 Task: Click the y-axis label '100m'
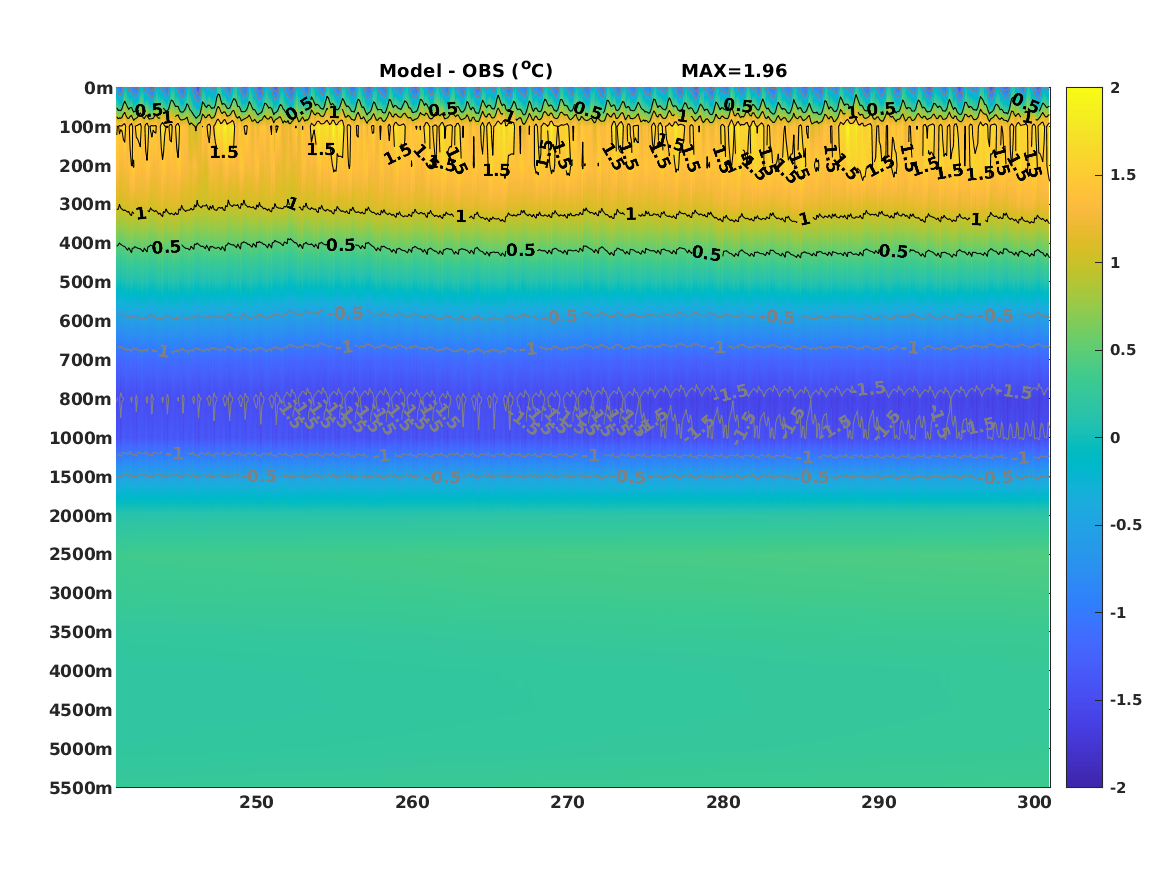86,127
